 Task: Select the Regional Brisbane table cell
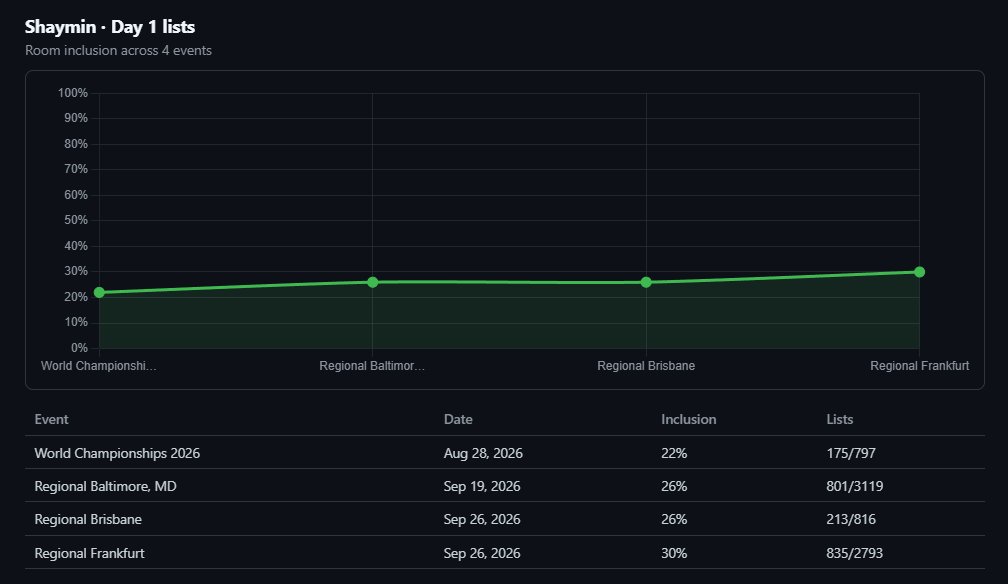point(88,520)
